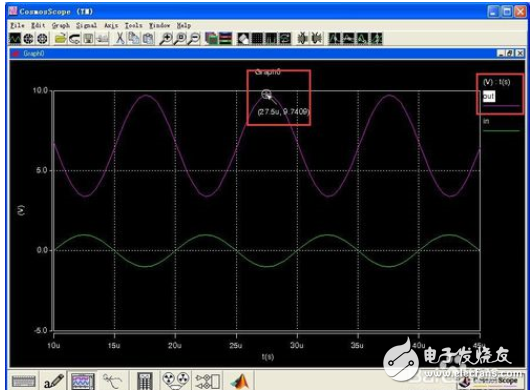Restore down the Graph0 inner window
Screen dimensions: 531x390
(x=510, y=53)
